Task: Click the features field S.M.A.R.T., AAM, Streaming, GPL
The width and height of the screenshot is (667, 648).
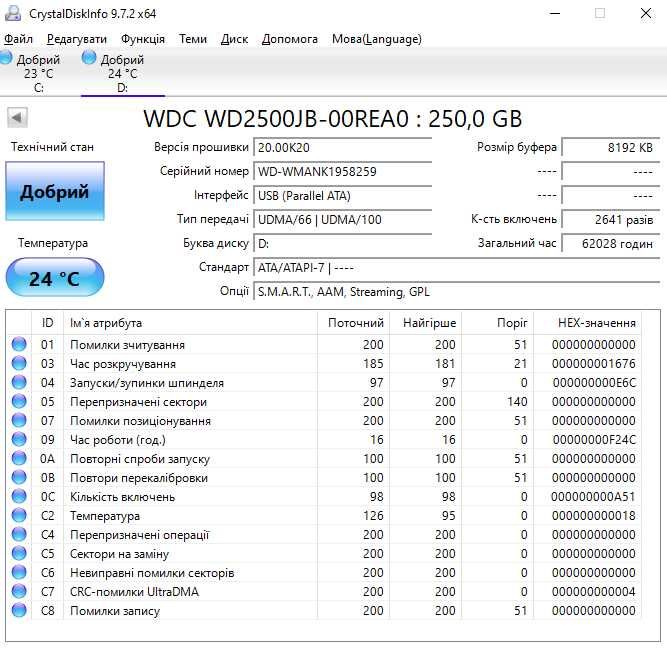Action: click(456, 291)
